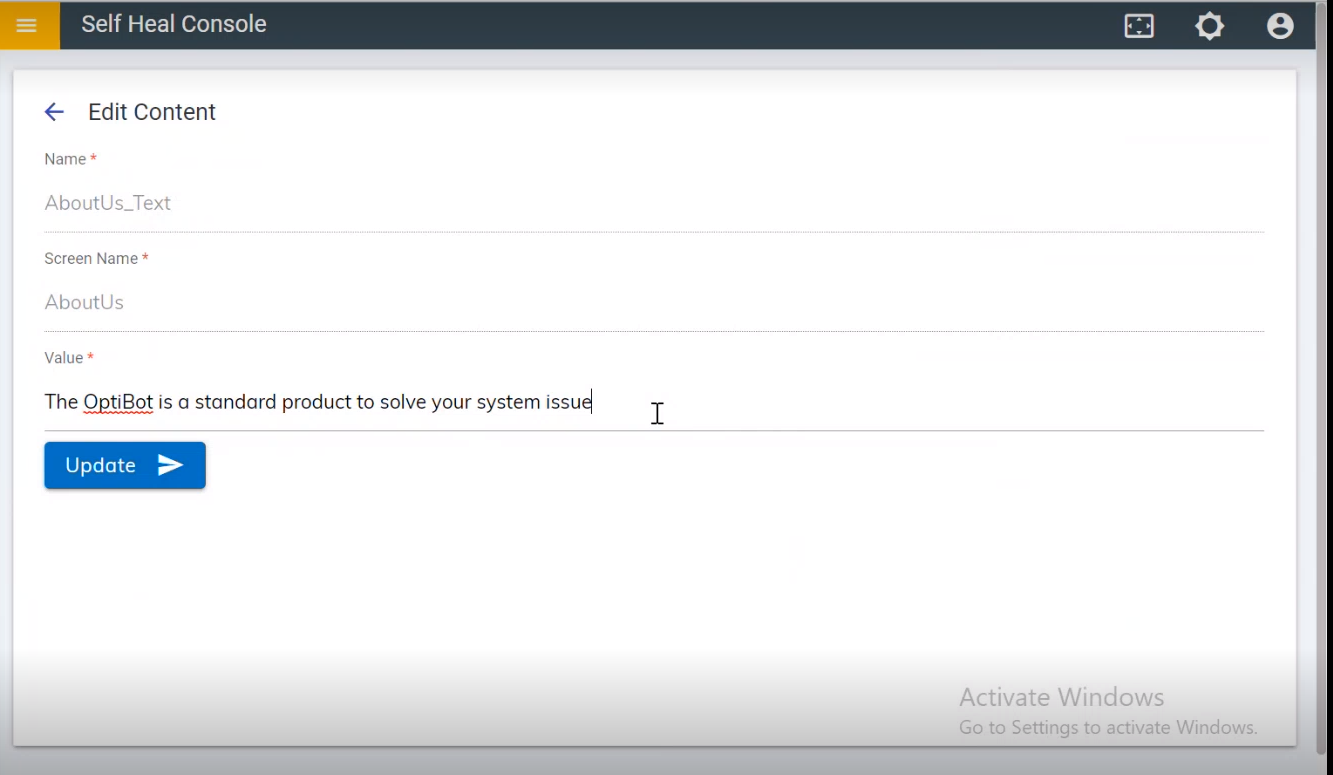Click the Value field label
The image size is (1333, 775).
(x=64, y=357)
